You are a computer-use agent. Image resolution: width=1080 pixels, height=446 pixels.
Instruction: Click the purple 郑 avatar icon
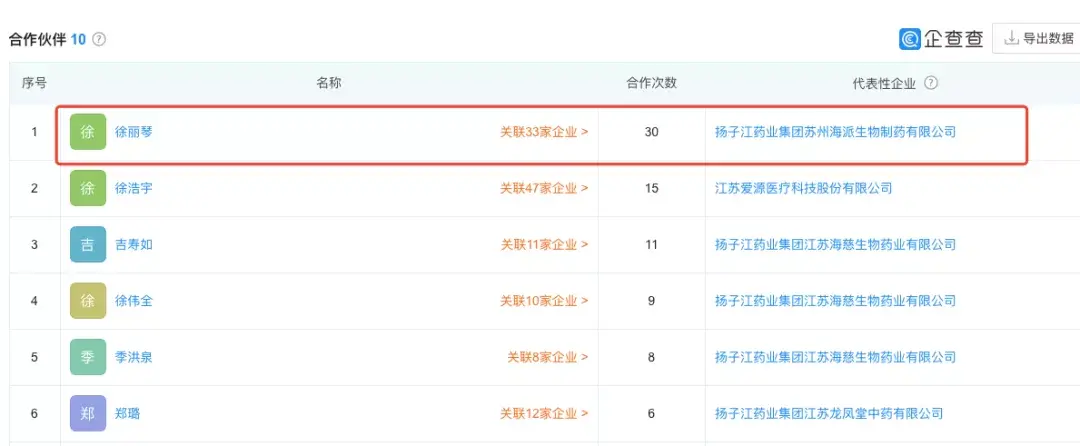pos(88,413)
